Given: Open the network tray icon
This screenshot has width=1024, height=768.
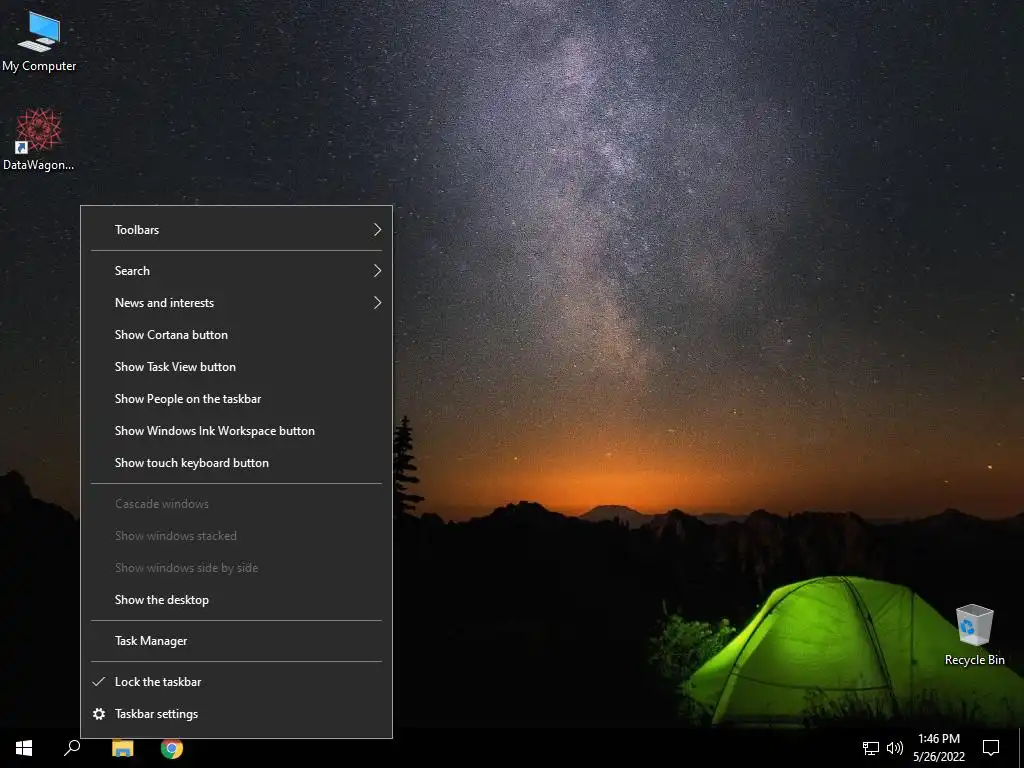Looking at the screenshot, I should pyautogui.click(x=871, y=748).
